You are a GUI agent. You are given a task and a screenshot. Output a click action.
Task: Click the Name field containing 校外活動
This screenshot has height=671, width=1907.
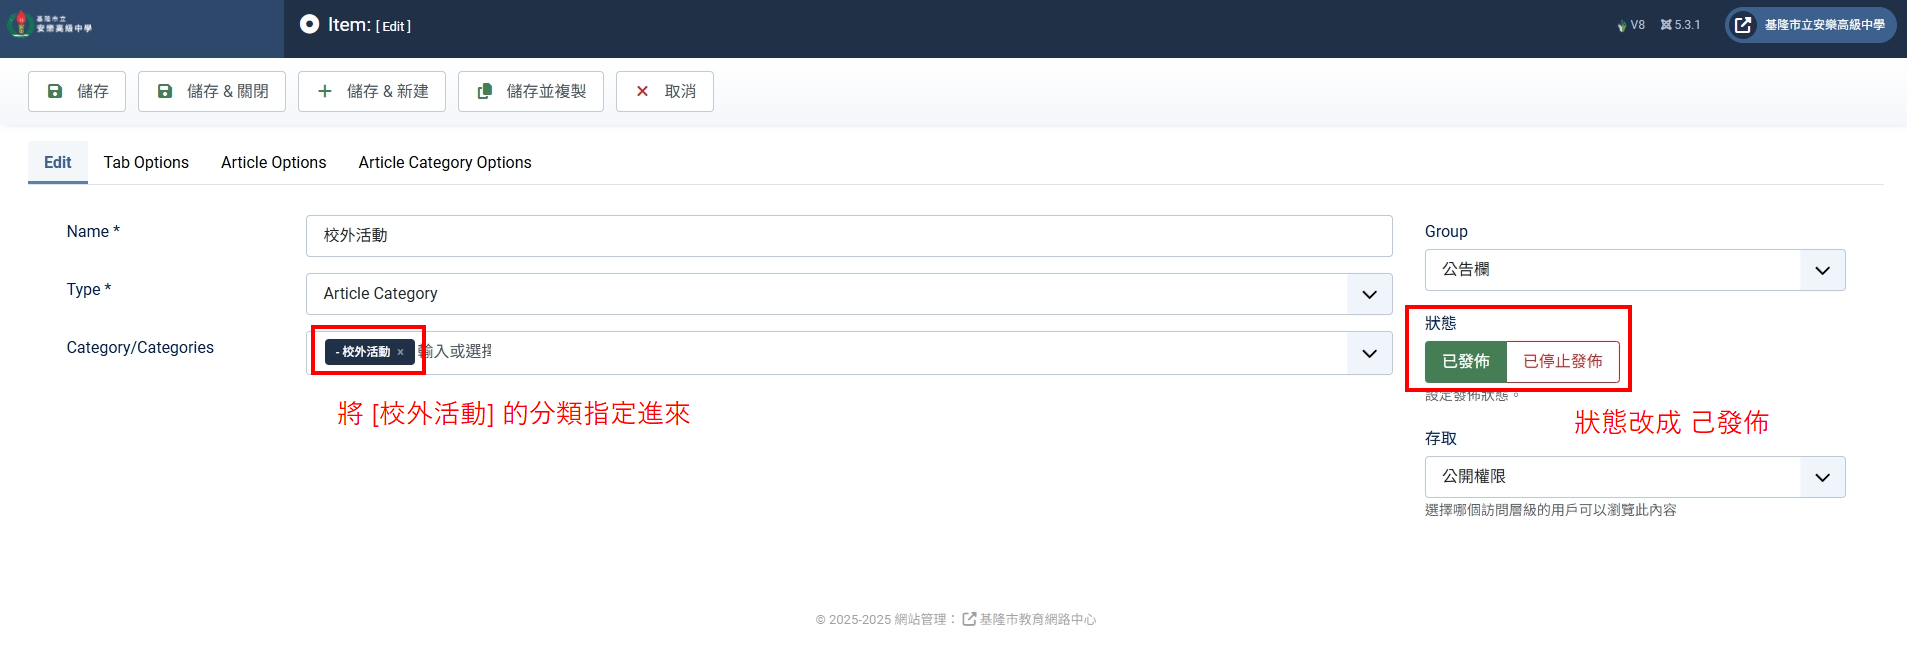pos(848,236)
